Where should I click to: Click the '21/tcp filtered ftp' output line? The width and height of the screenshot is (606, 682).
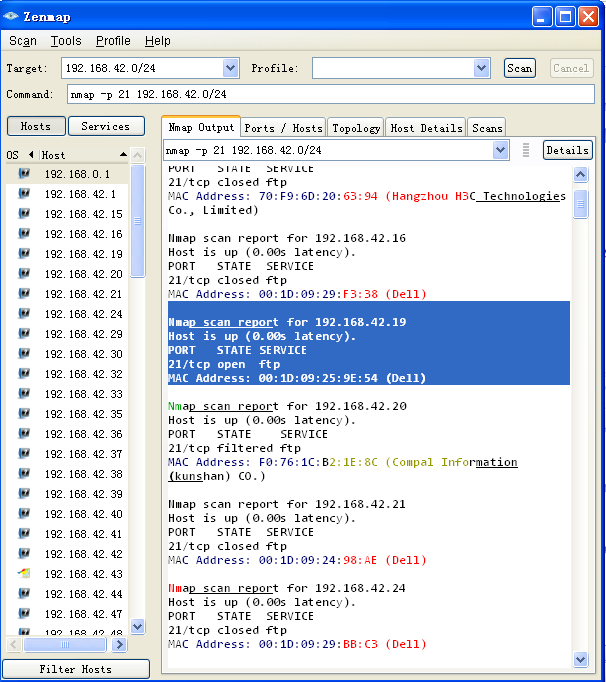coord(234,448)
